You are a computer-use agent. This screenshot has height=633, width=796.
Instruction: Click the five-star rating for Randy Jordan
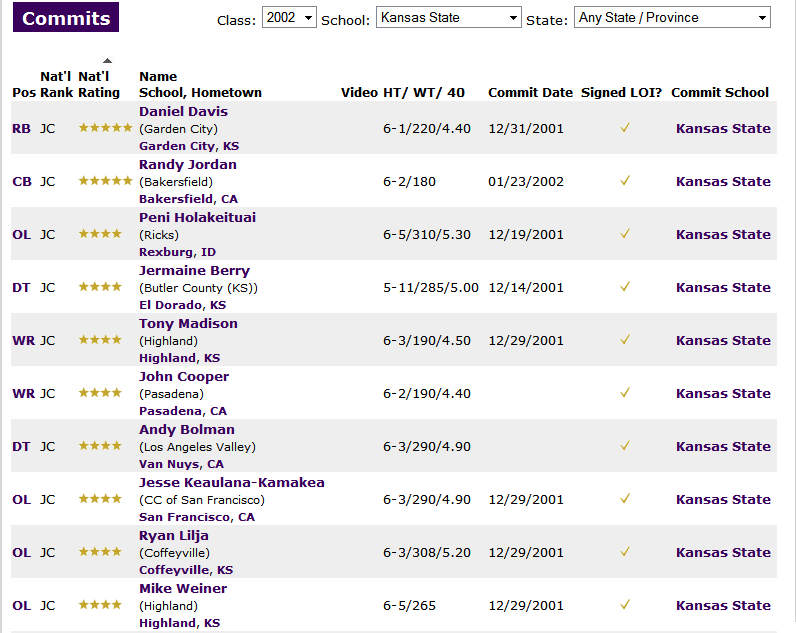pos(106,181)
